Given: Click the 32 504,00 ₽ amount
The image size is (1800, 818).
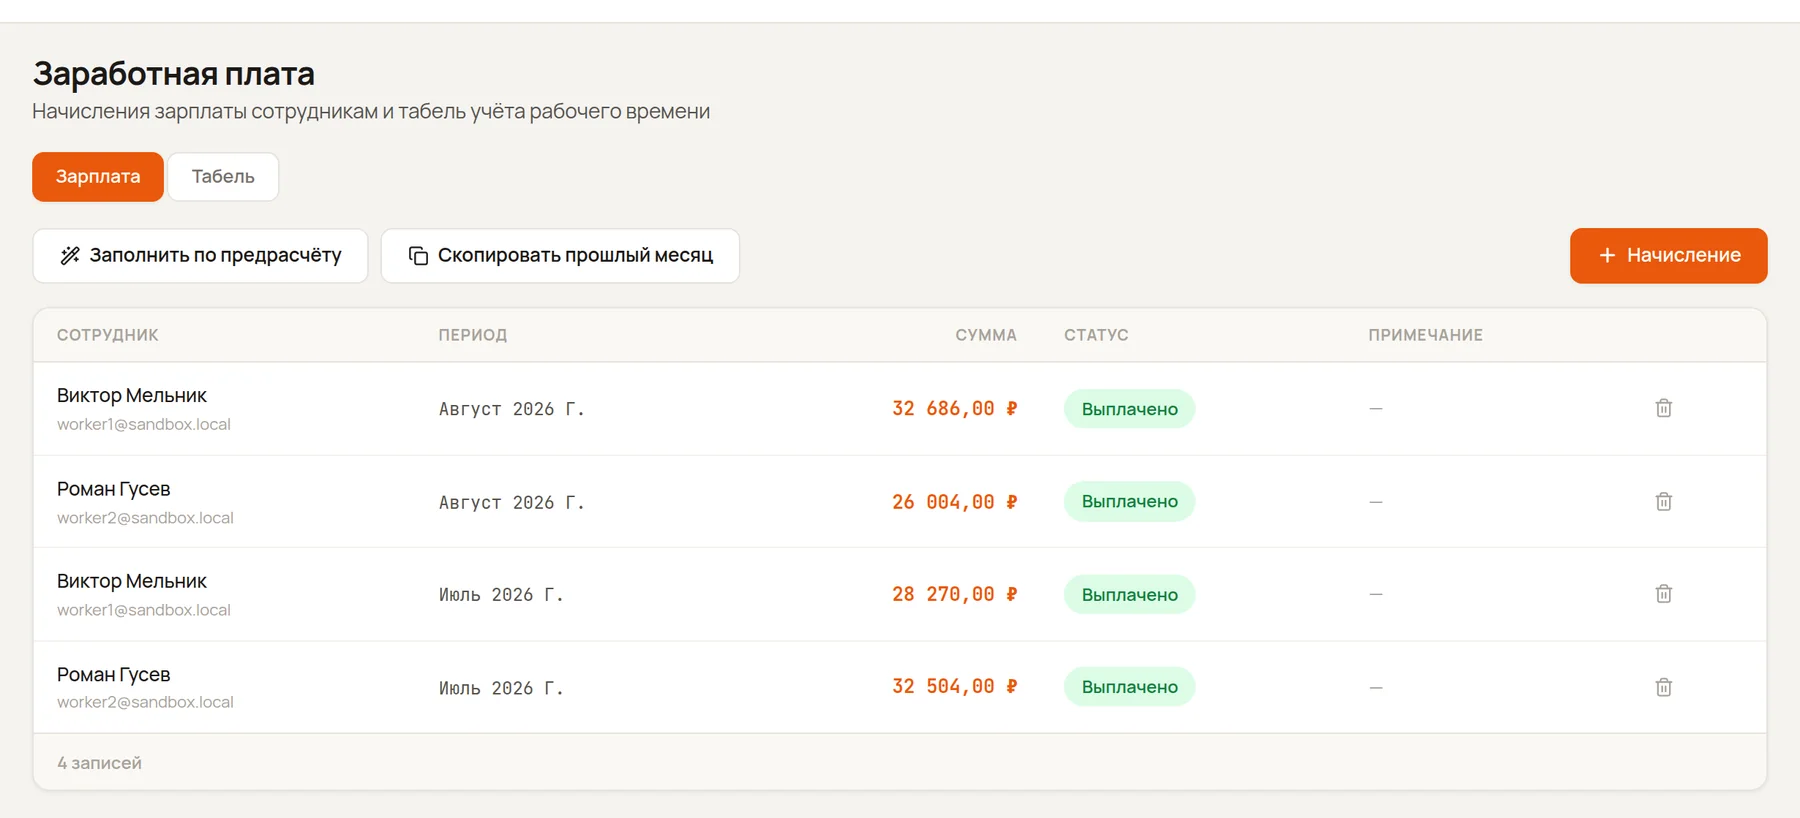Looking at the screenshot, I should coord(955,687).
